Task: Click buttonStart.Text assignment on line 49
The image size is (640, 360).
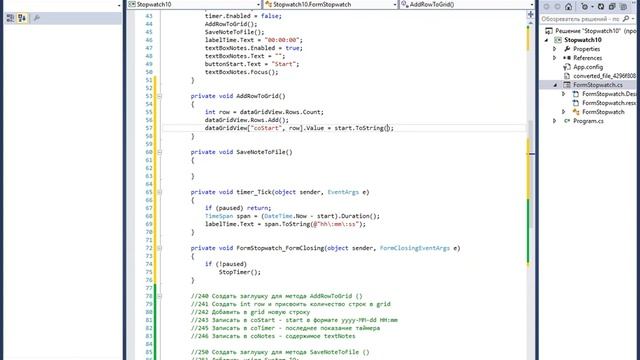Action: (x=252, y=64)
